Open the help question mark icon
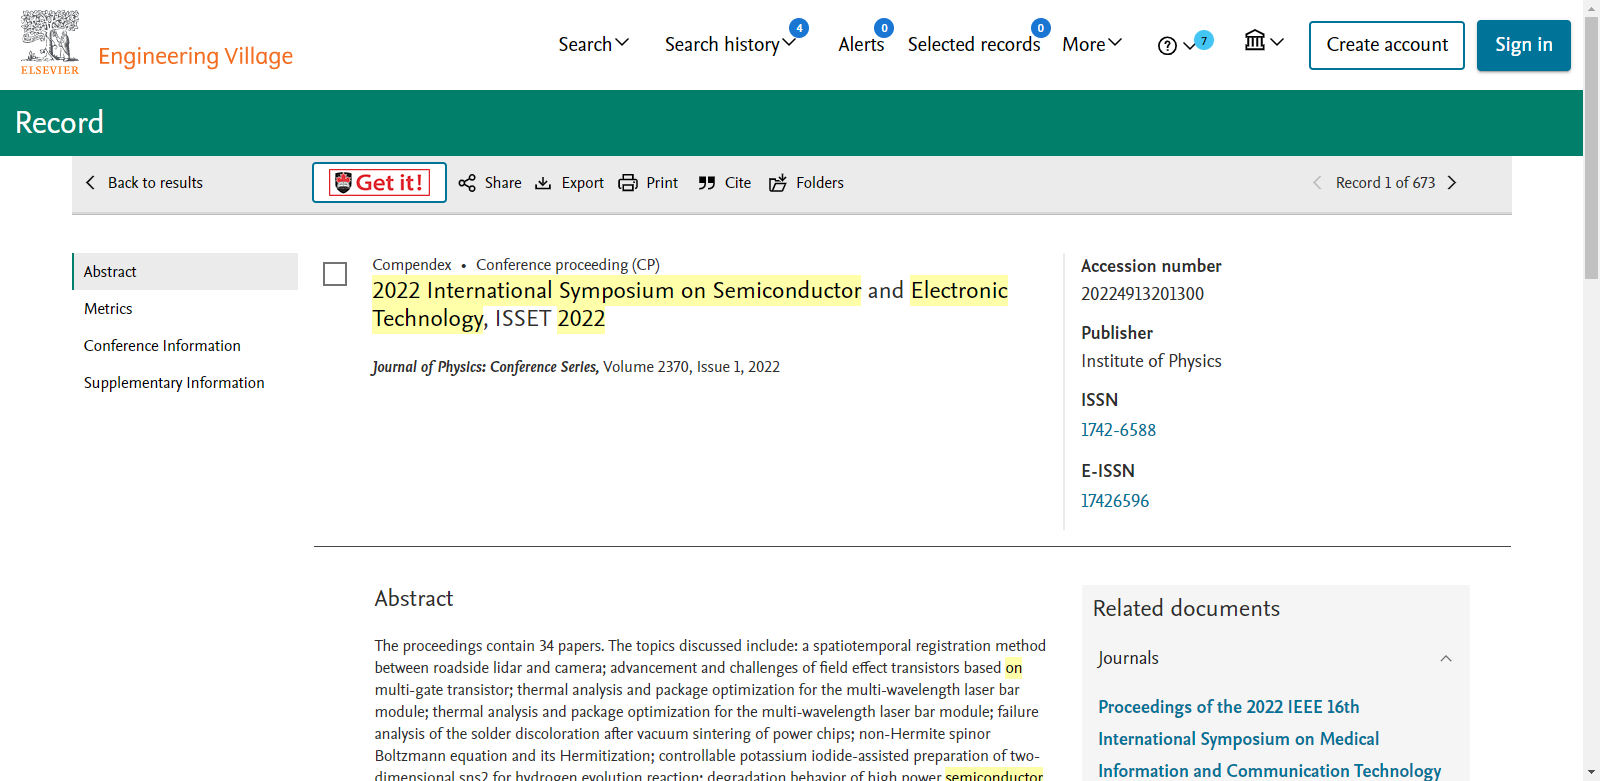This screenshot has height=781, width=1600. click(x=1167, y=46)
